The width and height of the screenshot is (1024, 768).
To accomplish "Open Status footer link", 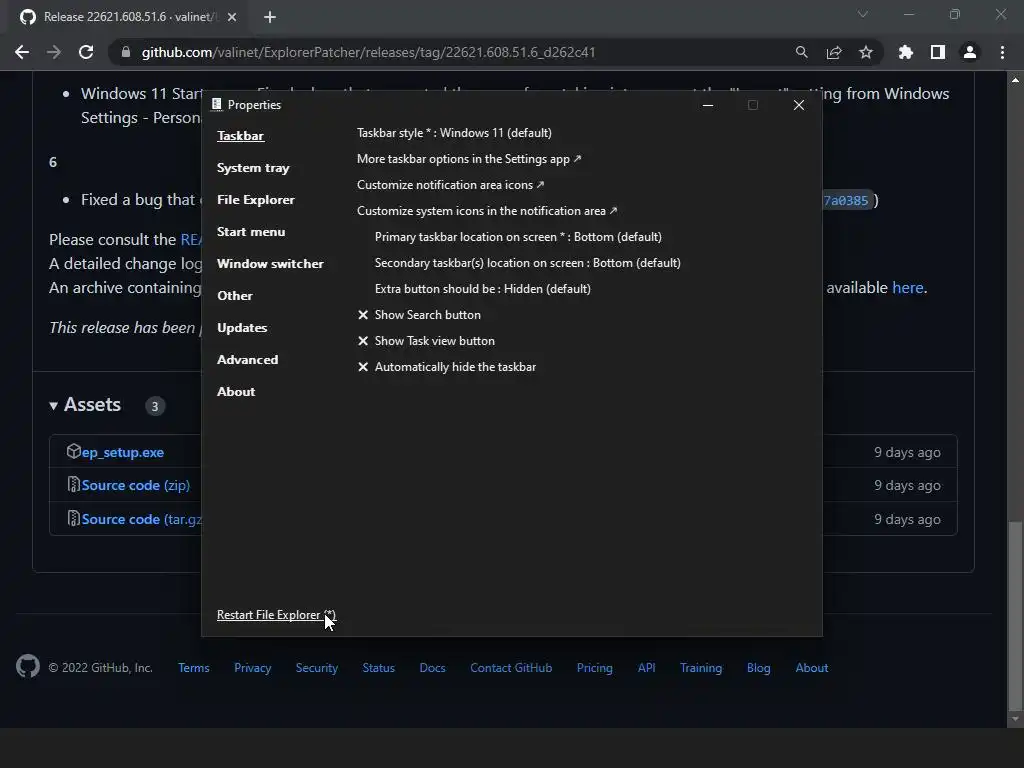I will point(379,667).
